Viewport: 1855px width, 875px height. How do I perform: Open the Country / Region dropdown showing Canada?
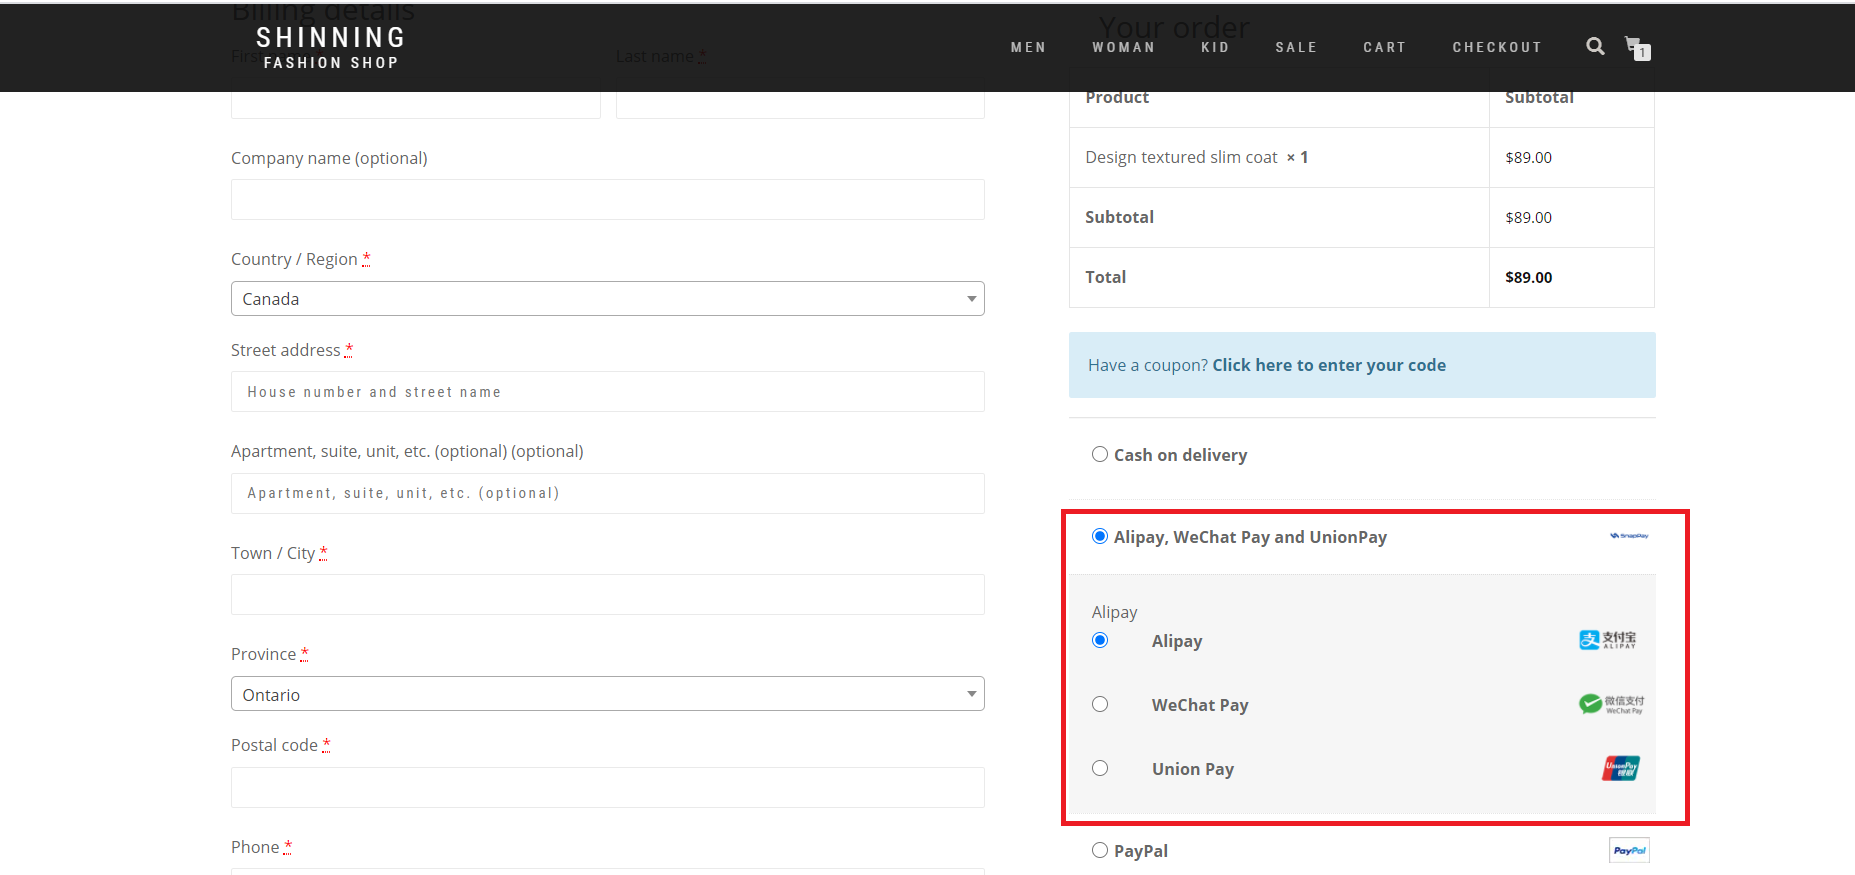tap(608, 298)
